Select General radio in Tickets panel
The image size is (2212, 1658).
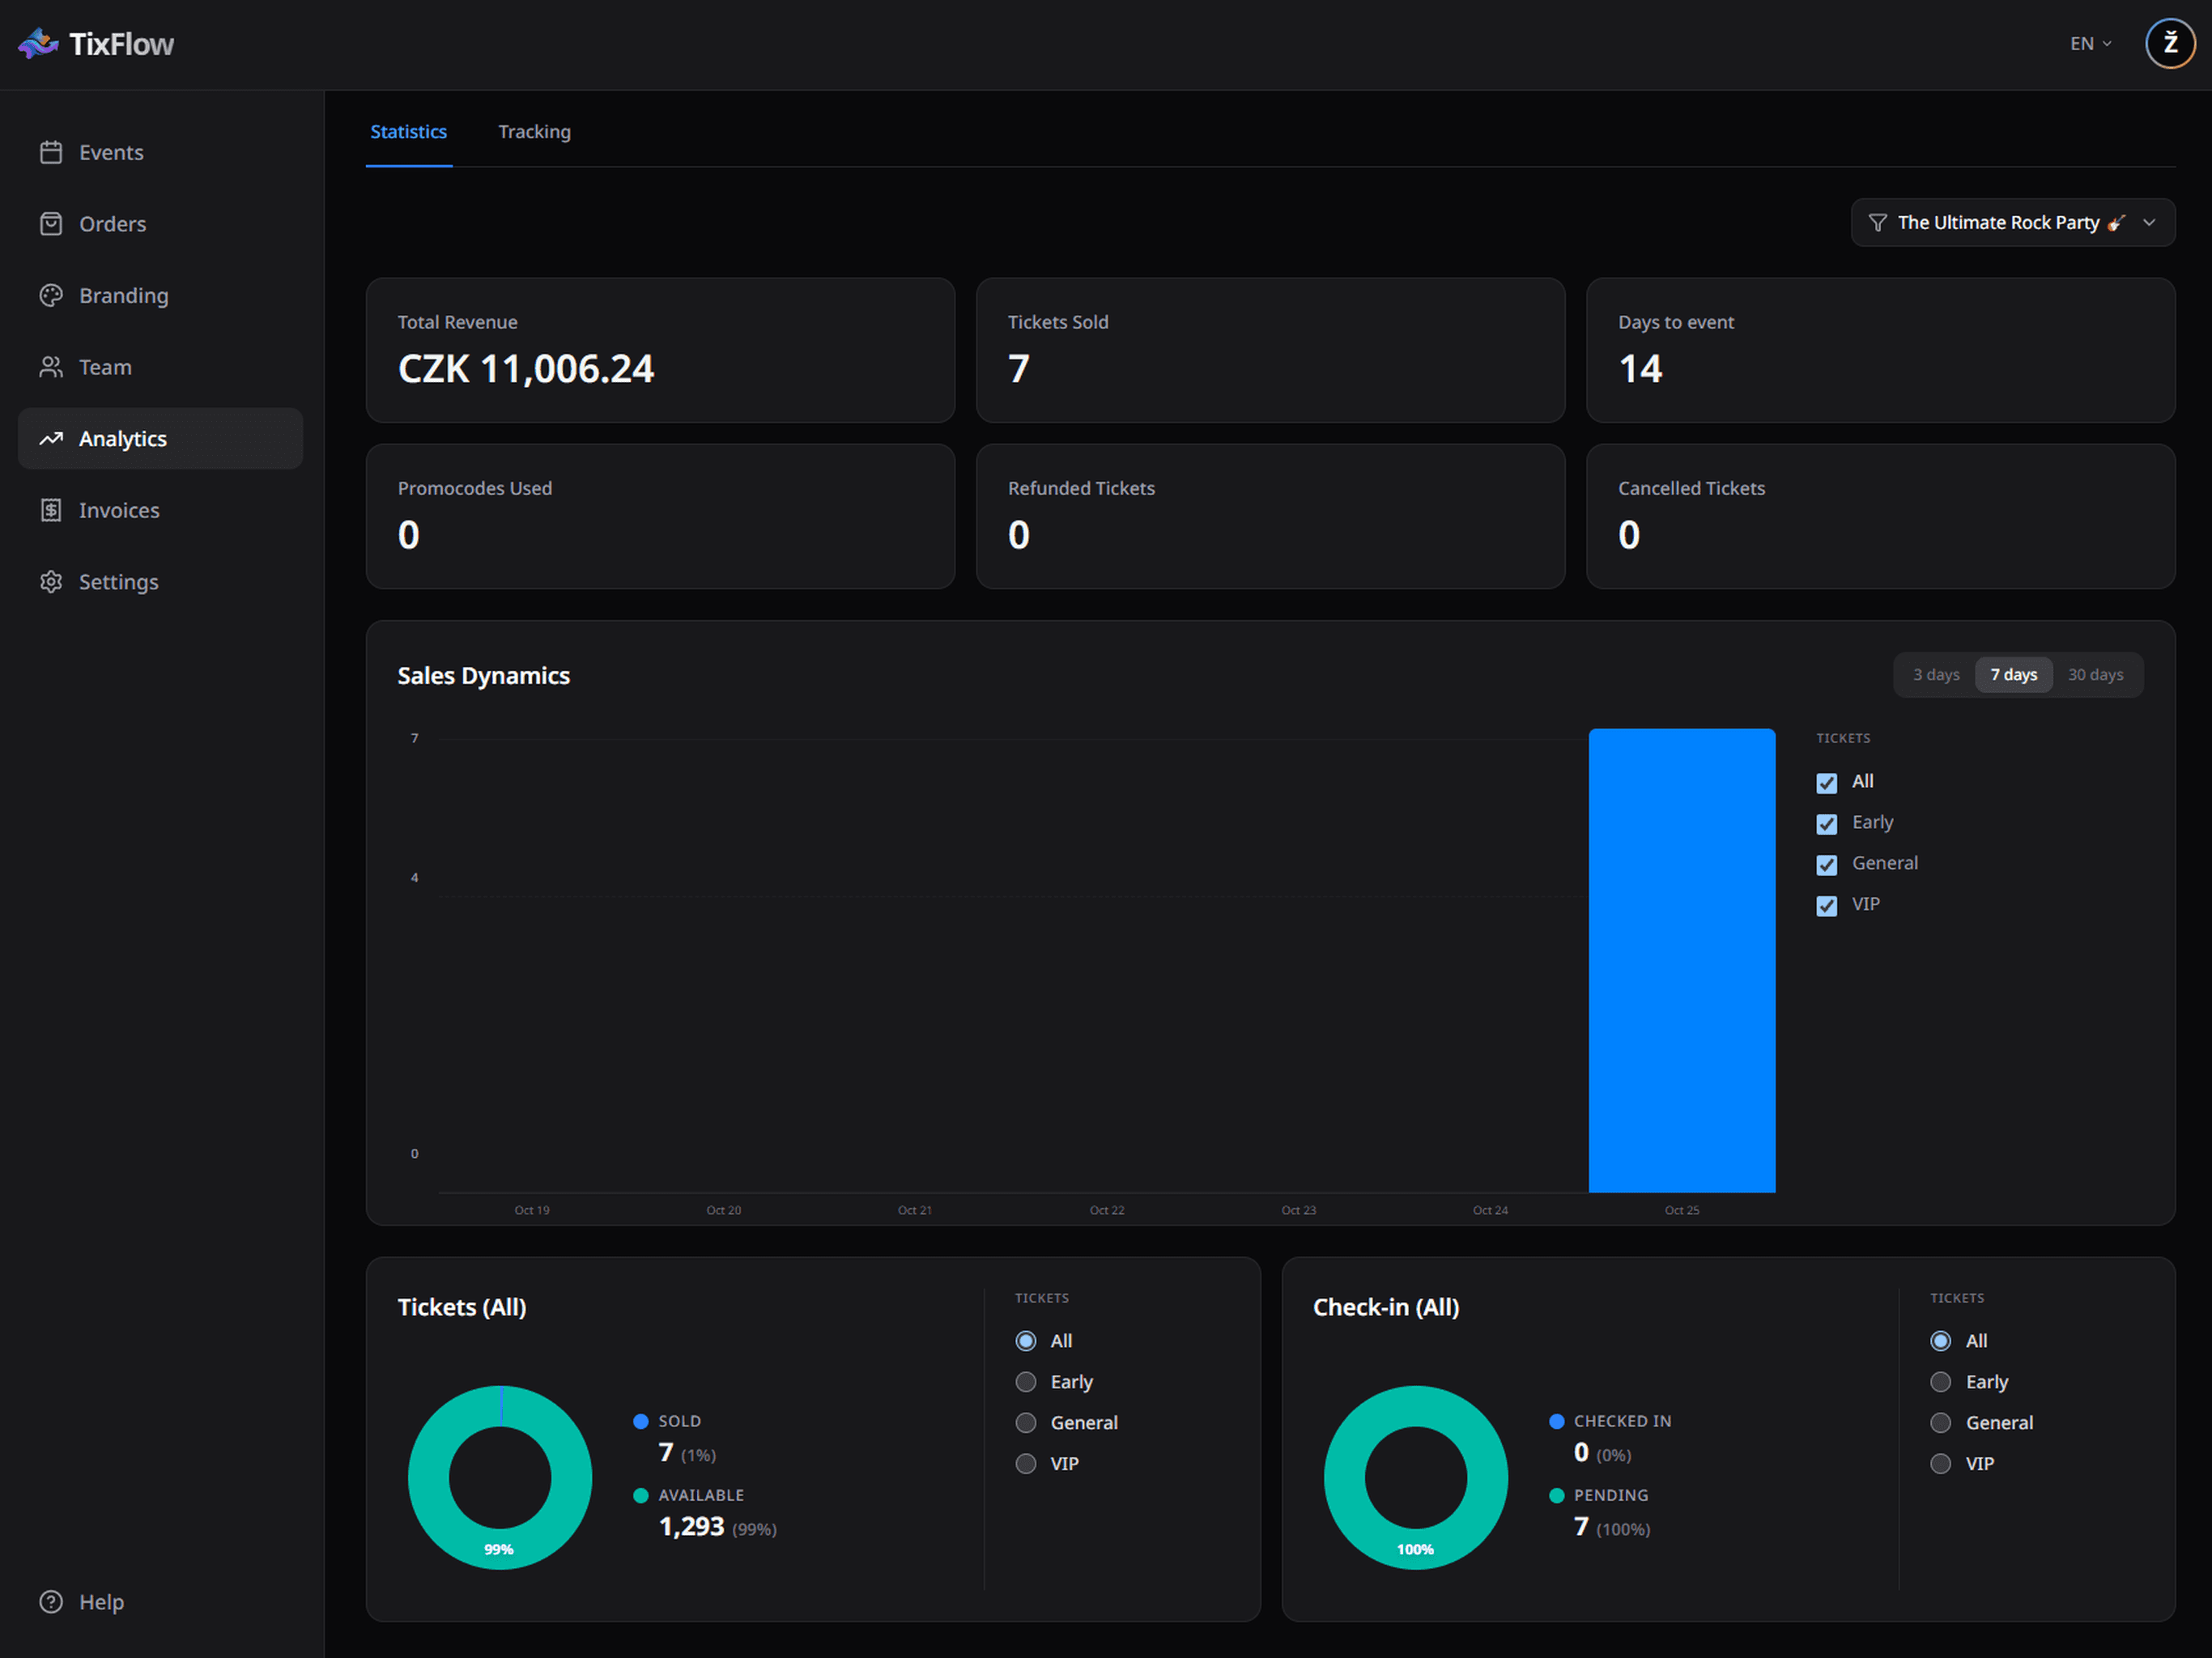[1026, 1423]
